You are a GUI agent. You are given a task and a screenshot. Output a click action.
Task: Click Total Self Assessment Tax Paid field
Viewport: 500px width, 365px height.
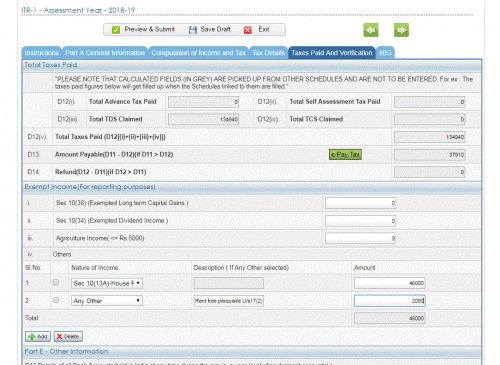point(429,102)
